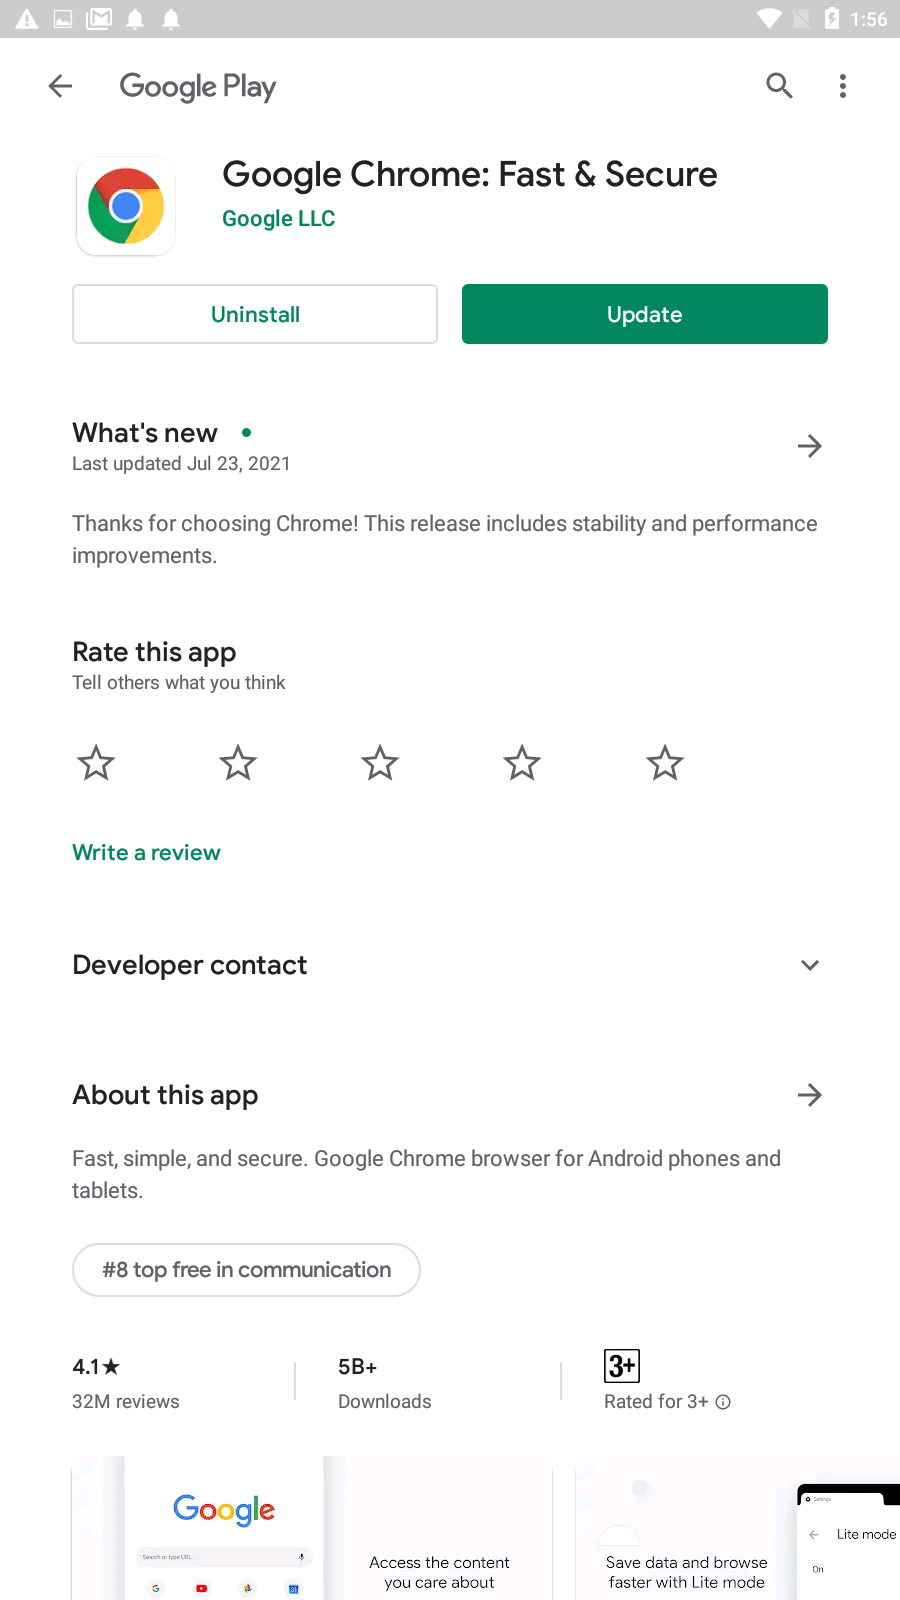Click the green Update button
This screenshot has width=900, height=1600.
coord(645,314)
